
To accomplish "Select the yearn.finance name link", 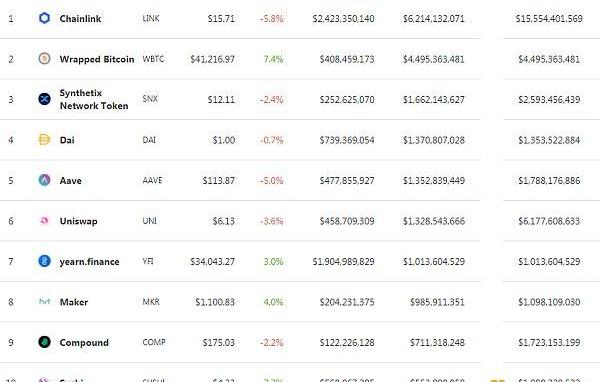I will pyautogui.click(x=90, y=262).
